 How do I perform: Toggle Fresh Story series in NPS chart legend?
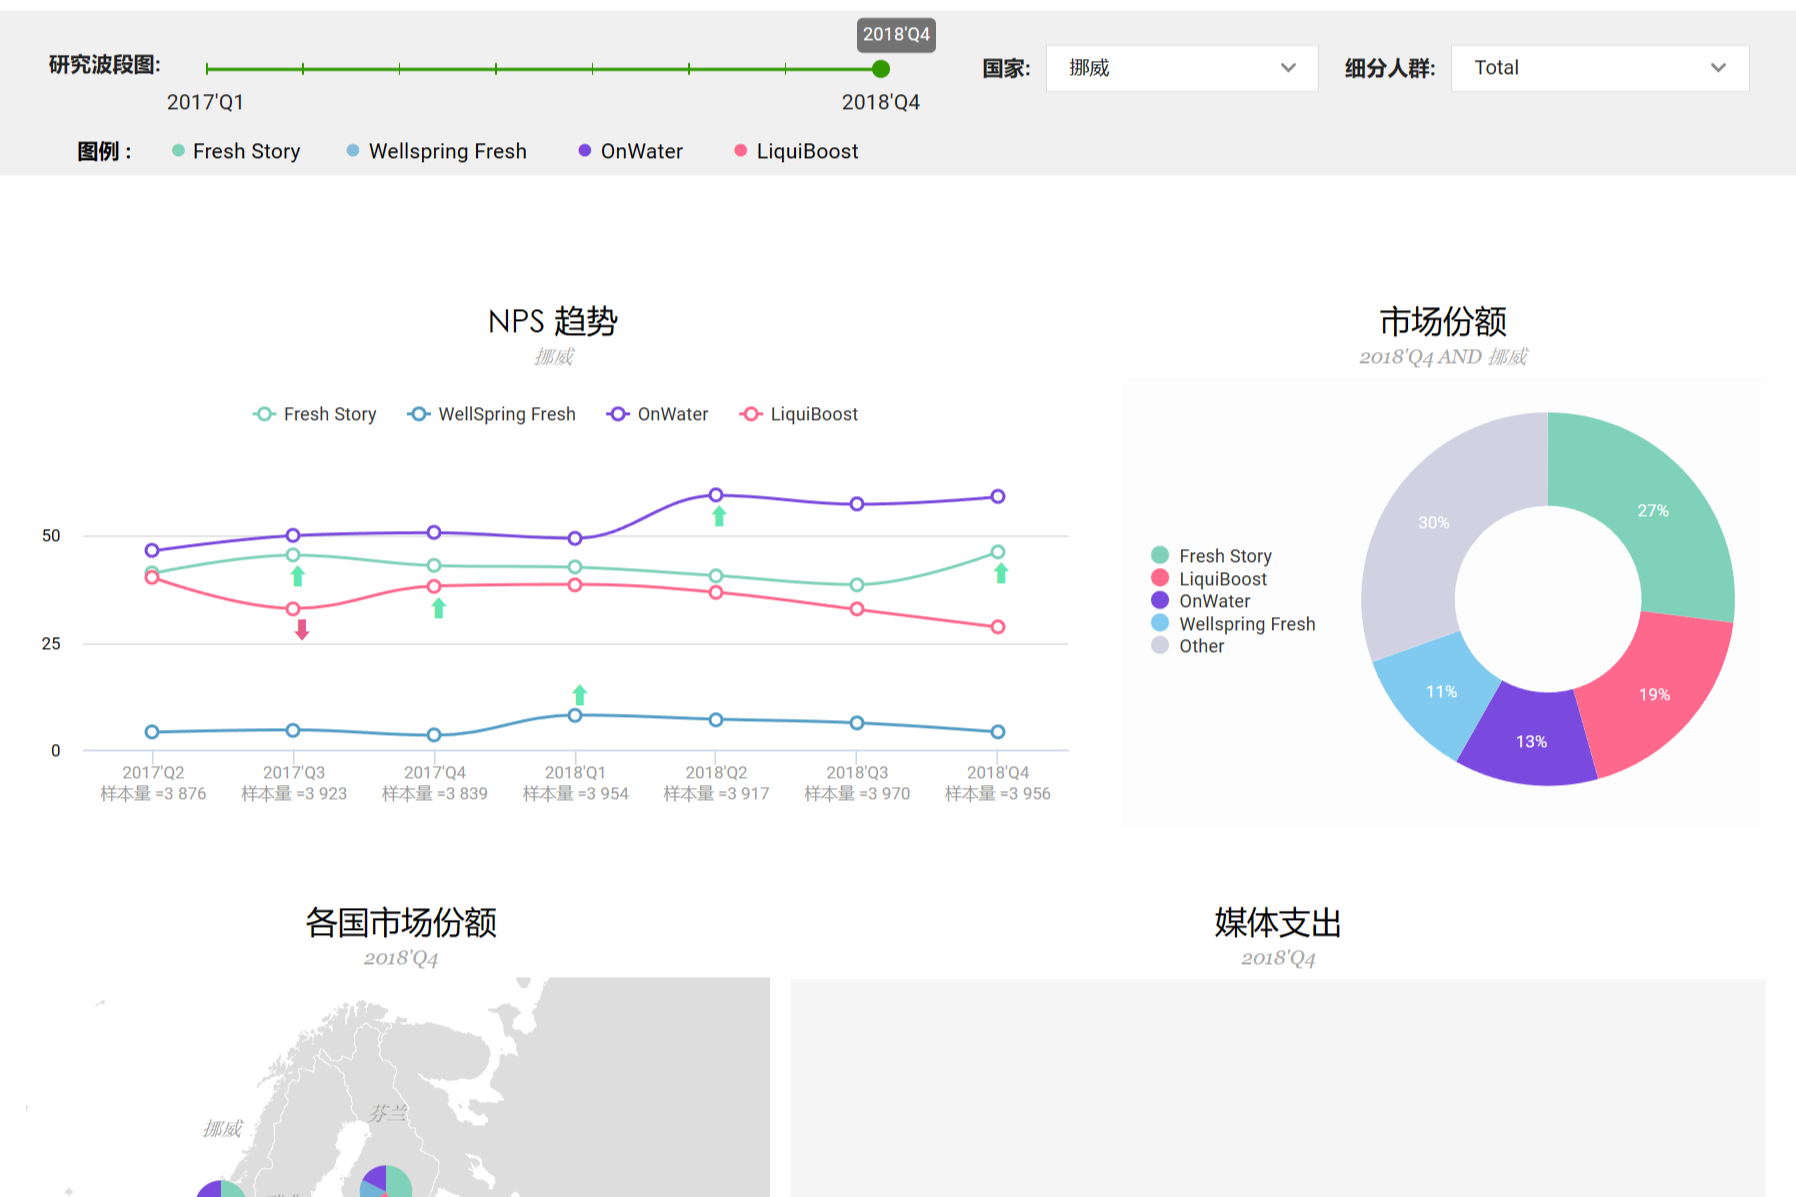click(x=315, y=414)
